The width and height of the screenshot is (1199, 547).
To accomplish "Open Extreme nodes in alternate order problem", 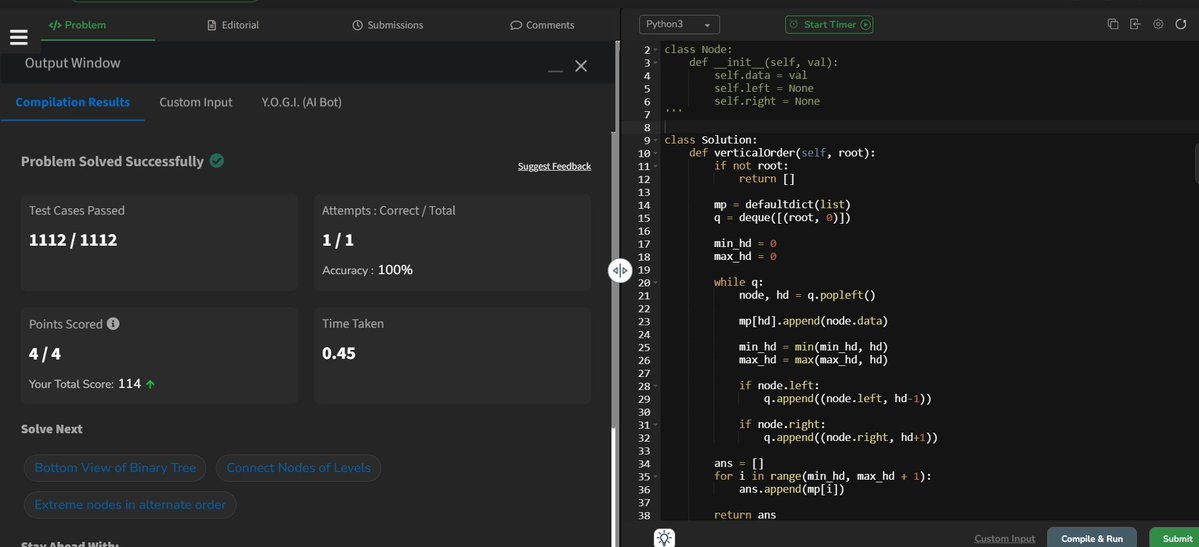I will (x=130, y=504).
